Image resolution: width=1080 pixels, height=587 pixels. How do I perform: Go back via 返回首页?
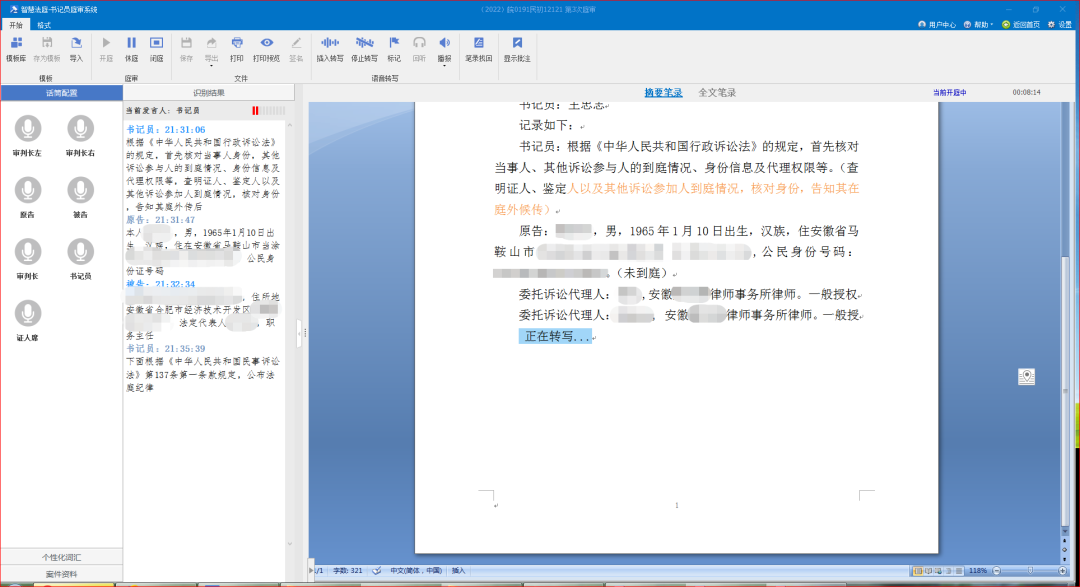pyautogui.click(x=1021, y=25)
